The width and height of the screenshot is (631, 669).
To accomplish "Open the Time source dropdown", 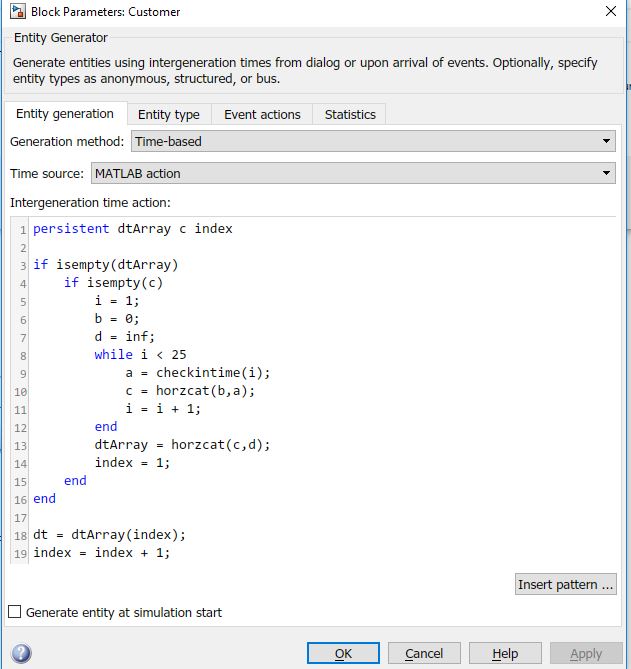I will [353, 173].
